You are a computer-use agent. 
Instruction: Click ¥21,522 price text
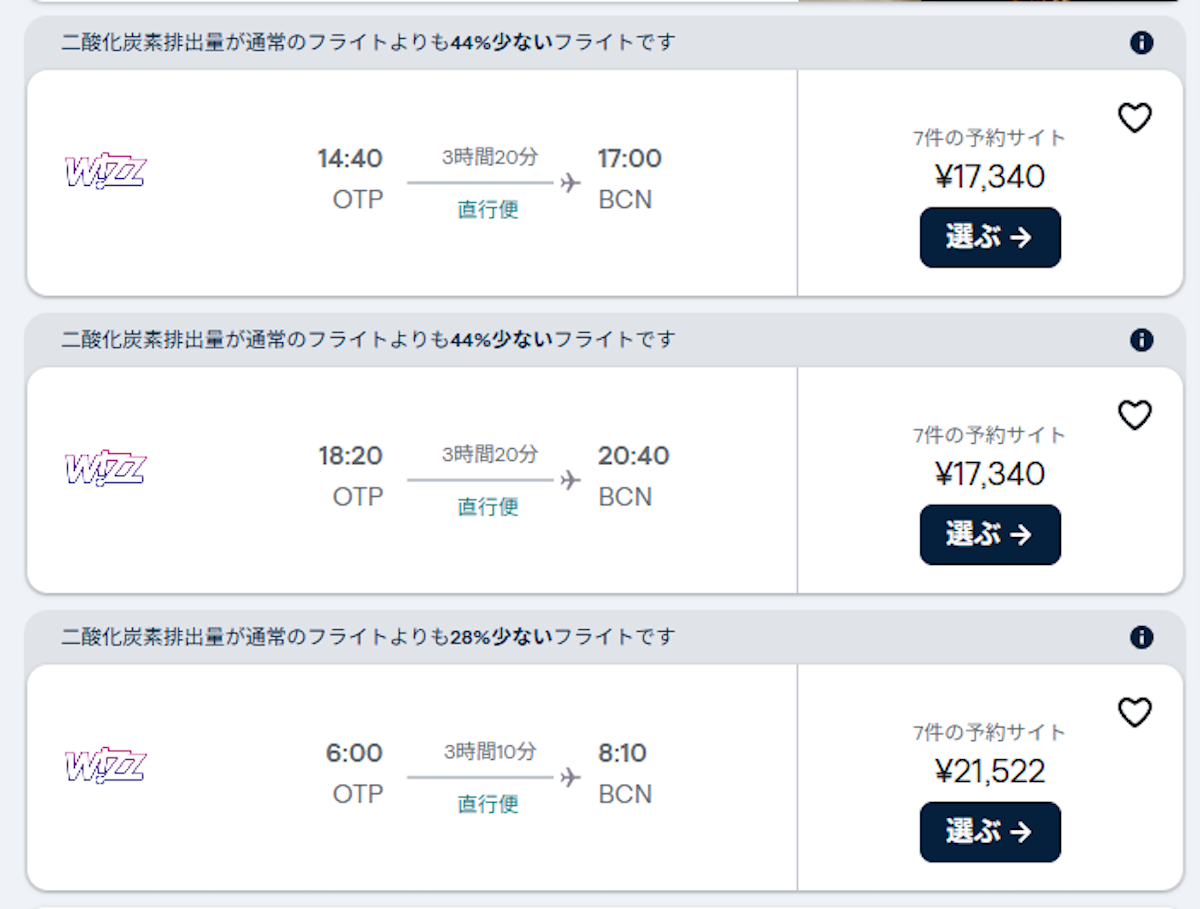[x=990, y=771]
